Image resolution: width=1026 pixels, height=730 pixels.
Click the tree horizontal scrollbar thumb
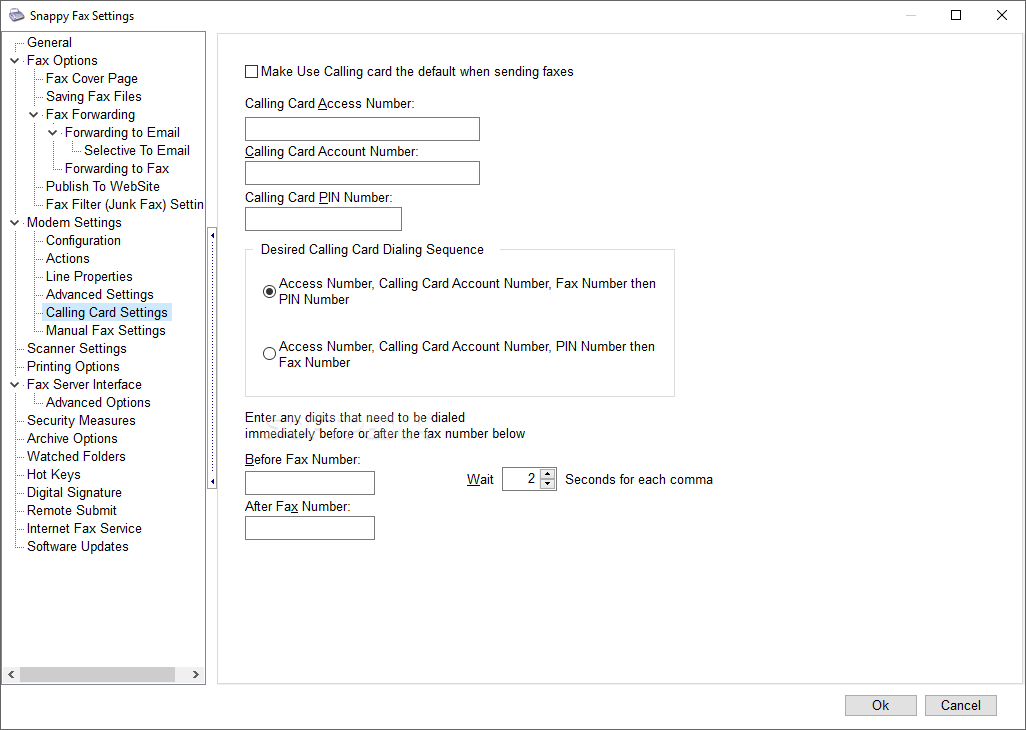[x=97, y=674]
